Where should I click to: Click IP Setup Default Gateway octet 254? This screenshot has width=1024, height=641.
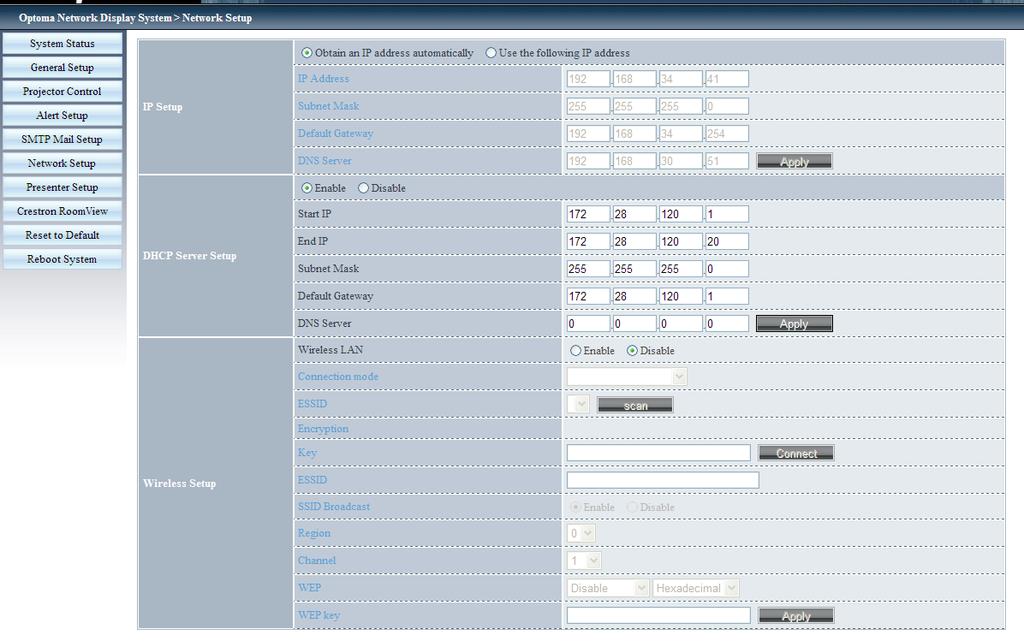(727, 134)
